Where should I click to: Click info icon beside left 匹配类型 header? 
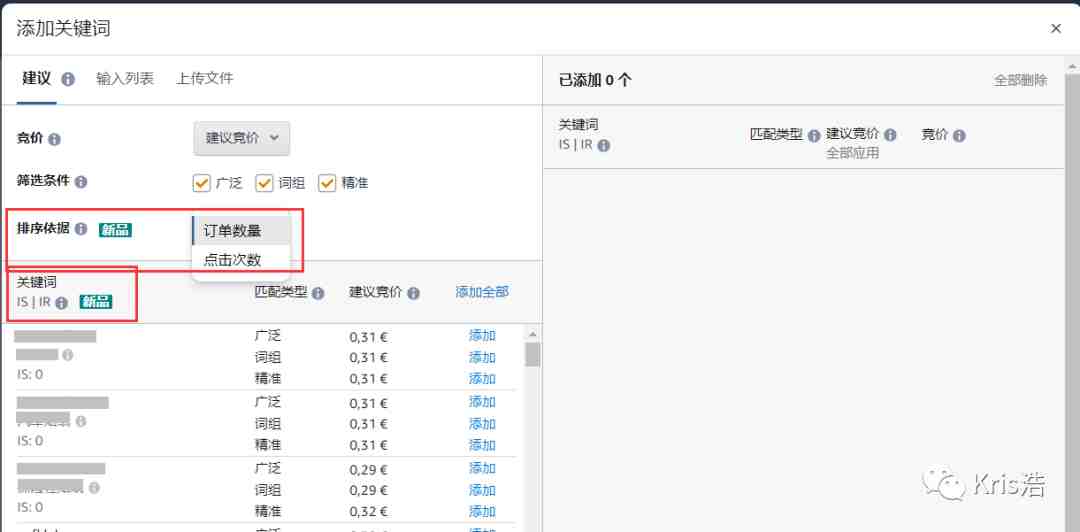[318, 294]
